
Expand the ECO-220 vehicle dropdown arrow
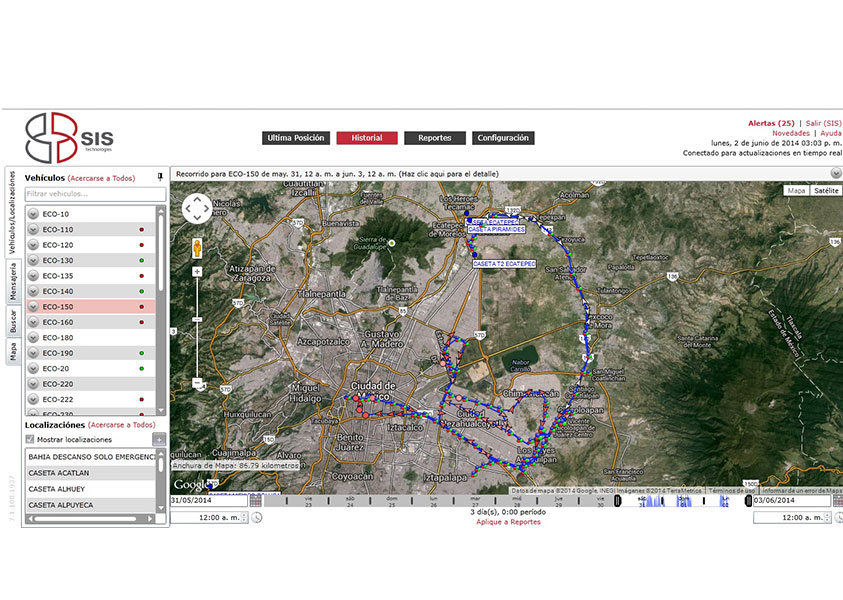click(x=33, y=384)
